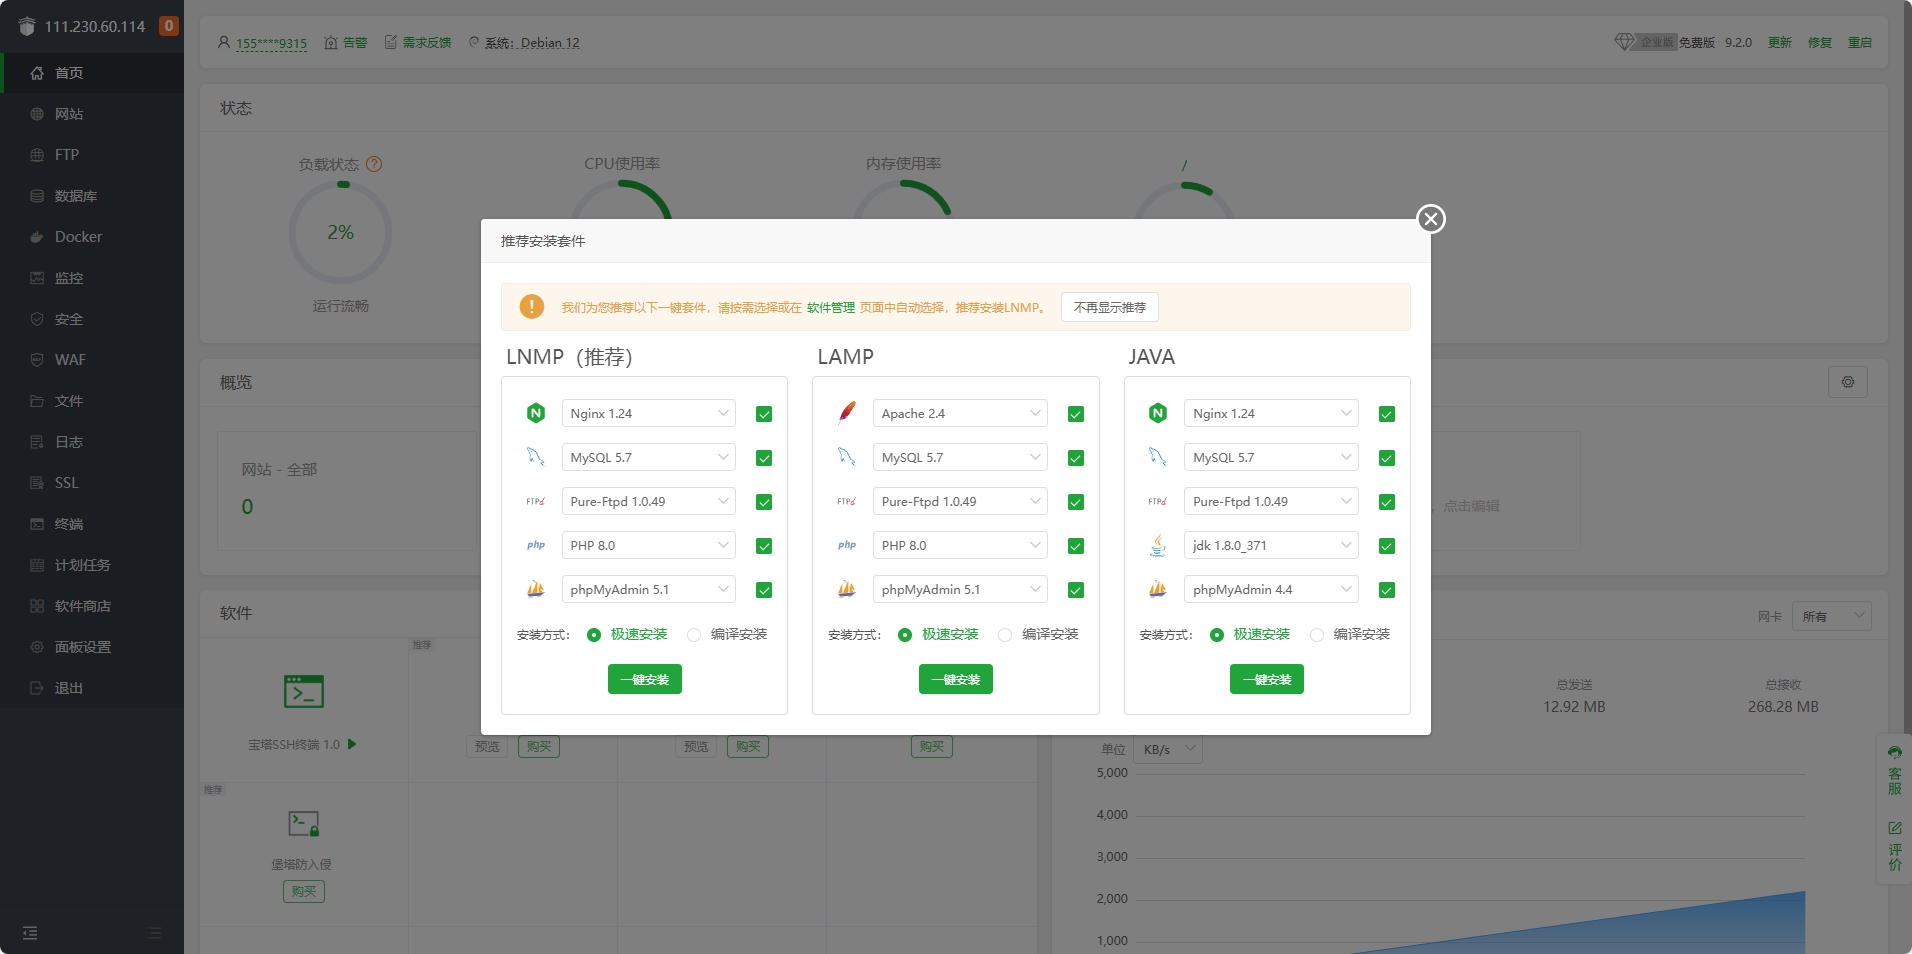
Task: Open the PHP 8.0 version dropdown in LAMP
Action: [959, 545]
